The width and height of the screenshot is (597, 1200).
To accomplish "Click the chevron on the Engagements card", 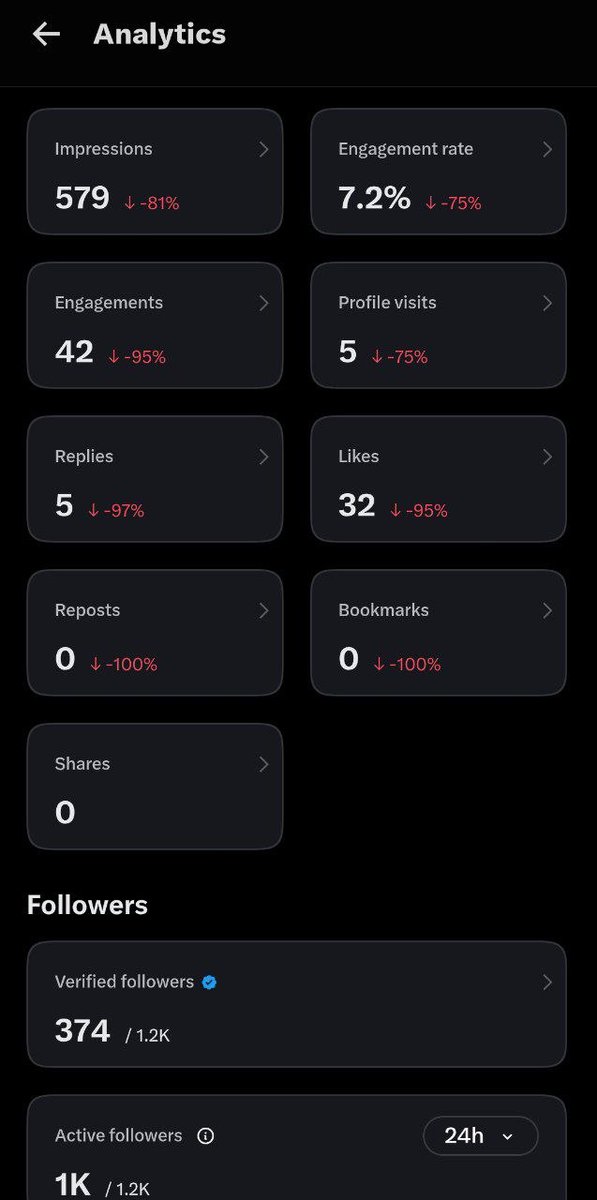I will pyautogui.click(x=264, y=303).
